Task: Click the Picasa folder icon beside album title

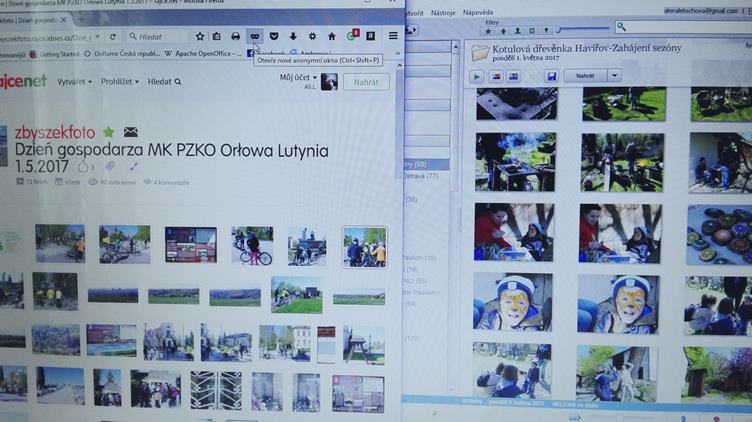Action: [480, 53]
